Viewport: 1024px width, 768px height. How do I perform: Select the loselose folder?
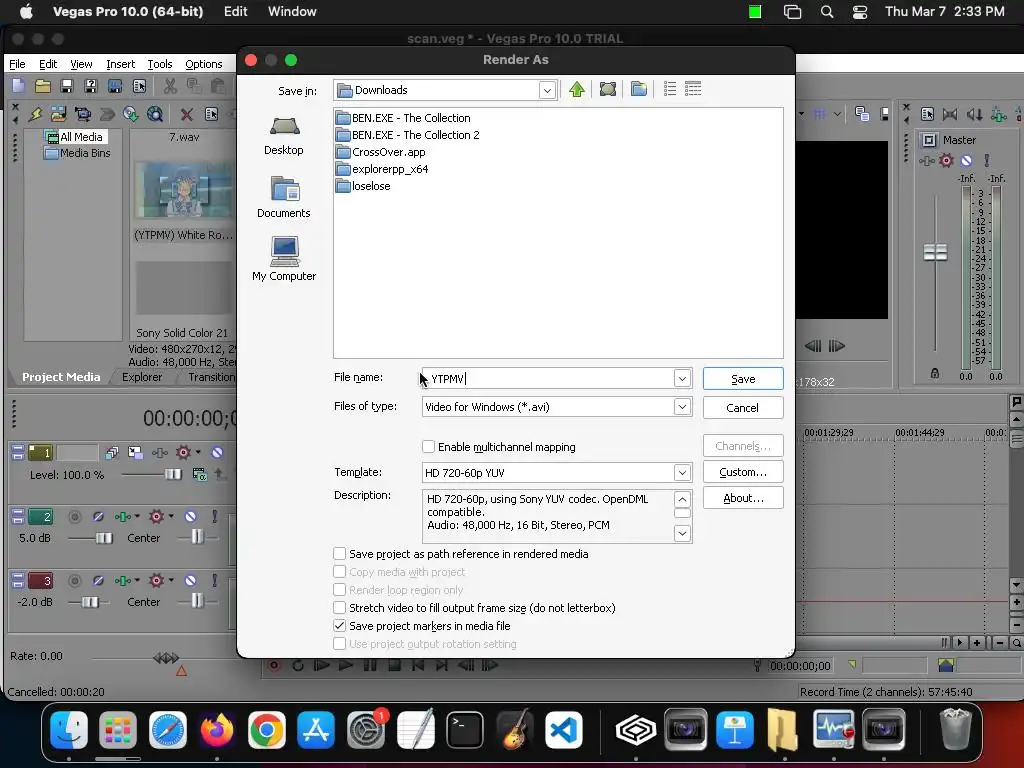click(x=363, y=186)
